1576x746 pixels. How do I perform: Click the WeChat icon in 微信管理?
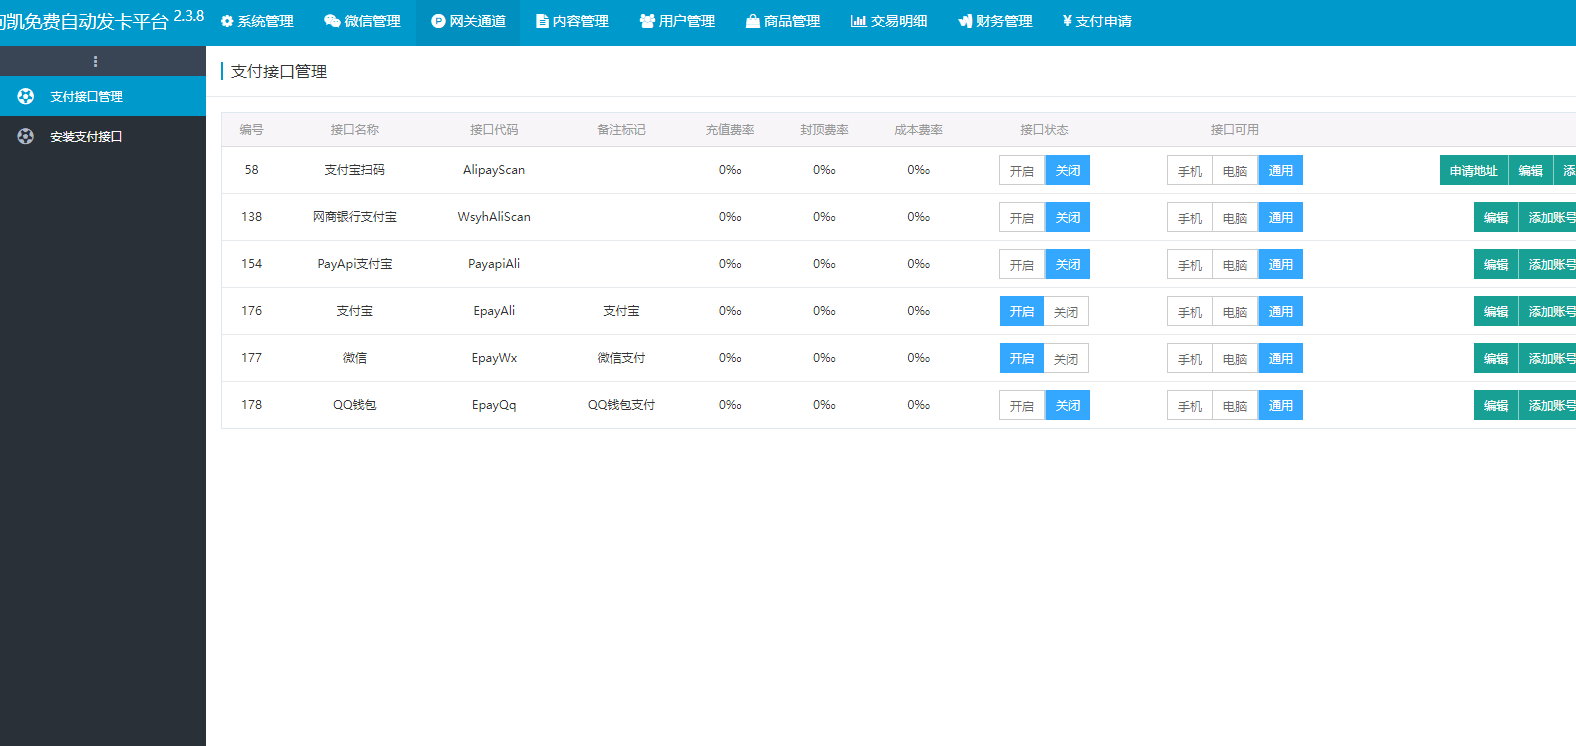pos(332,21)
